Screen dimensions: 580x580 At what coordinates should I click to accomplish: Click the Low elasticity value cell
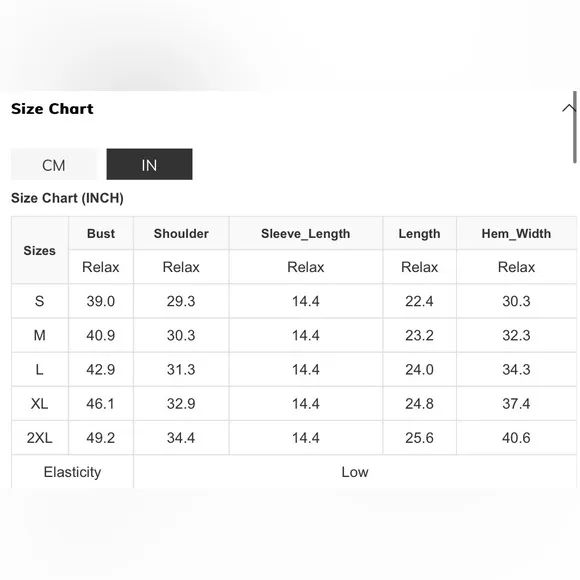click(355, 472)
